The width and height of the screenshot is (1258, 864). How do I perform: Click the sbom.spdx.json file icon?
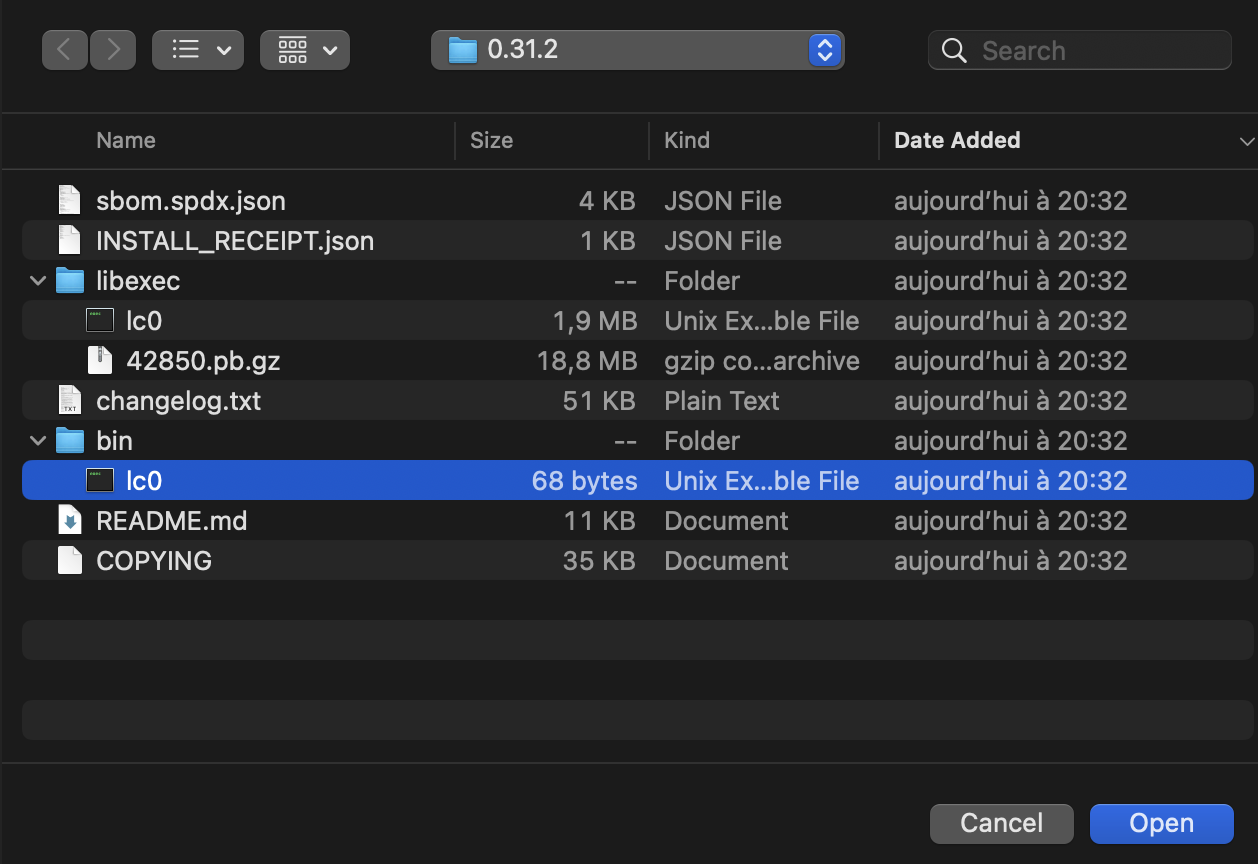click(68, 200)
